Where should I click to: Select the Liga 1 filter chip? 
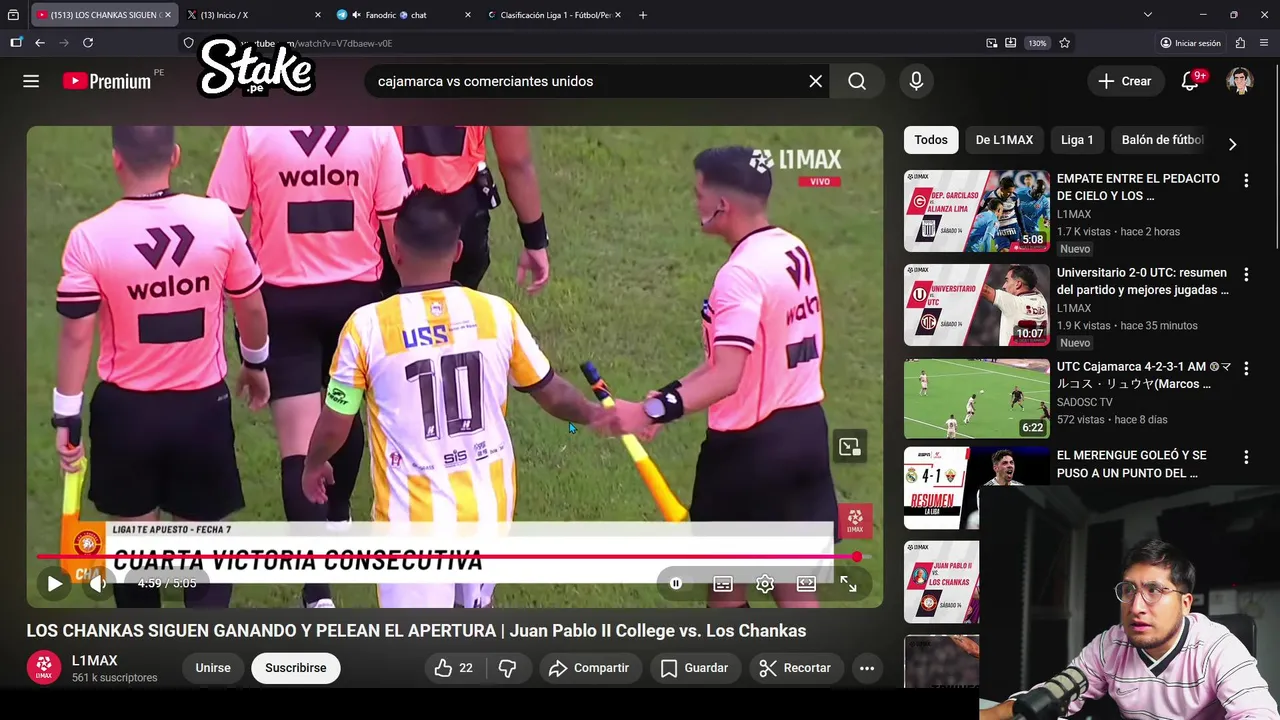point(1077,140)
